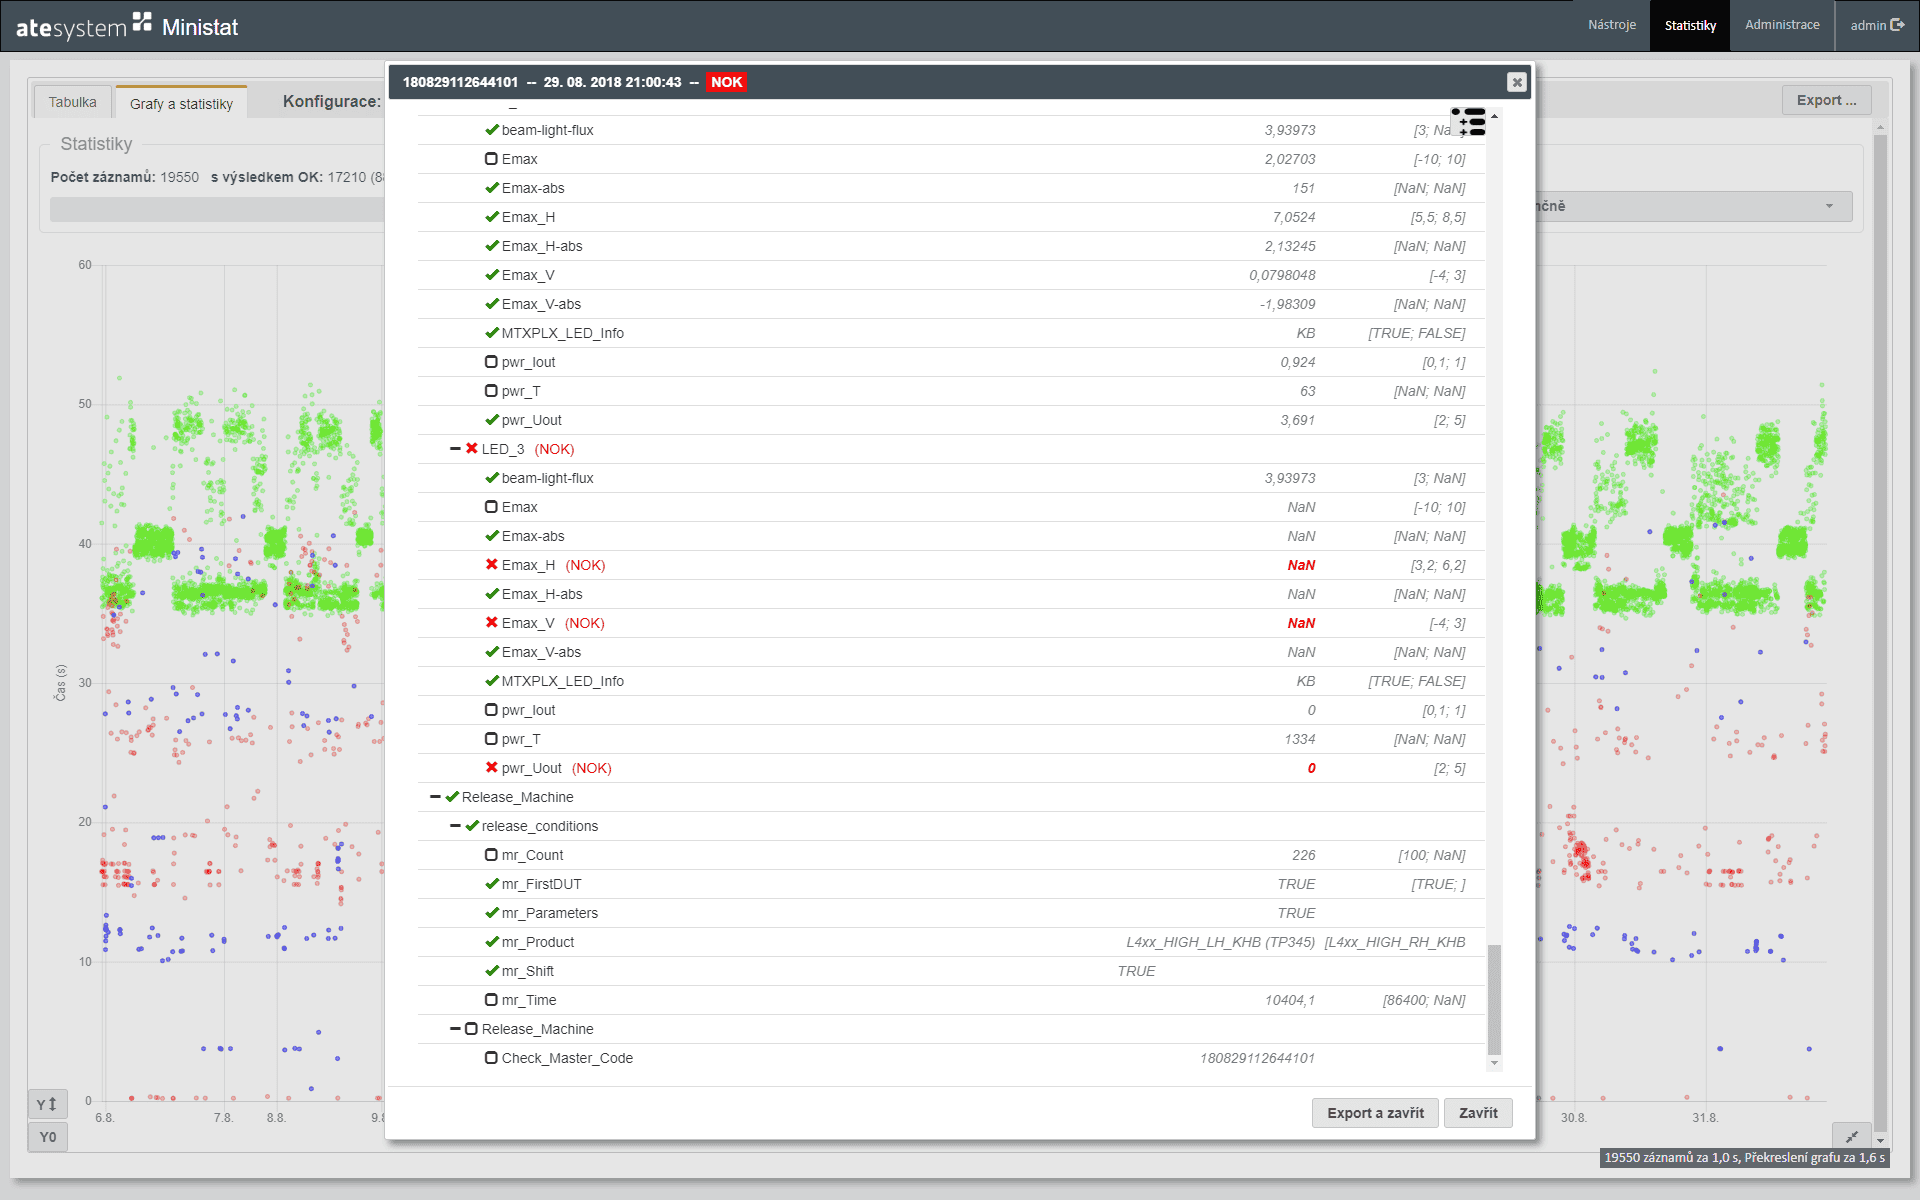Click the red cross next to Emax_H NOK
1920x1200 pixels.
491,565
